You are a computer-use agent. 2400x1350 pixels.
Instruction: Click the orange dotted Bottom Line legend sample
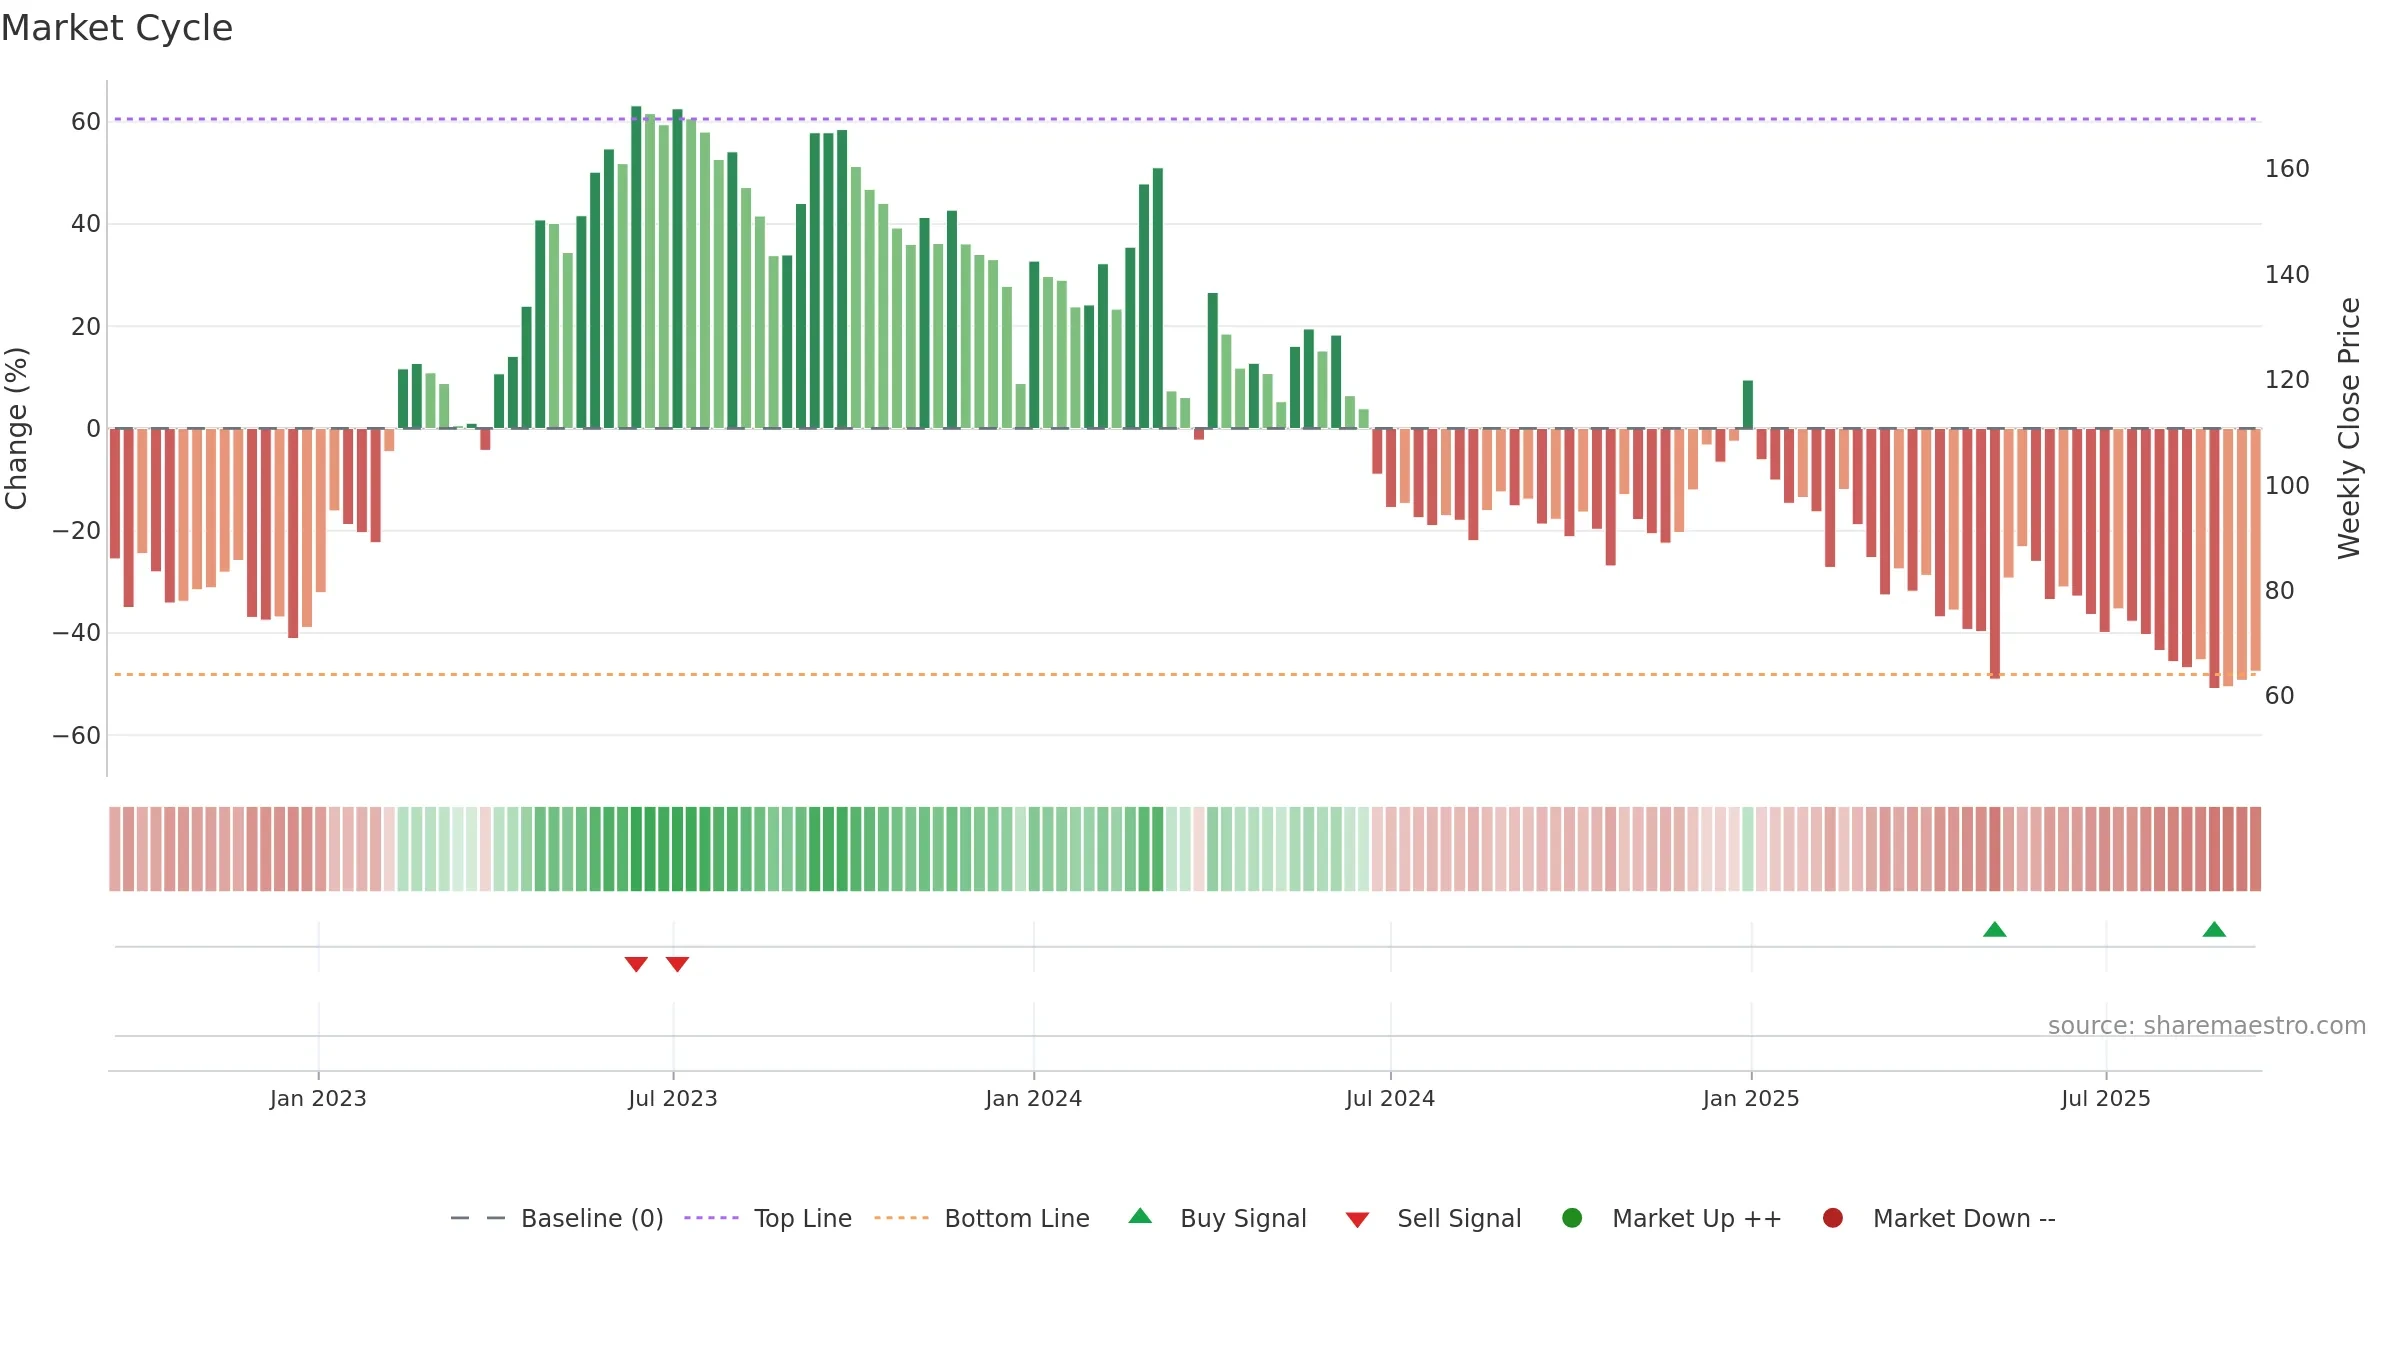pyautogui.click(x=901, y=1218)
